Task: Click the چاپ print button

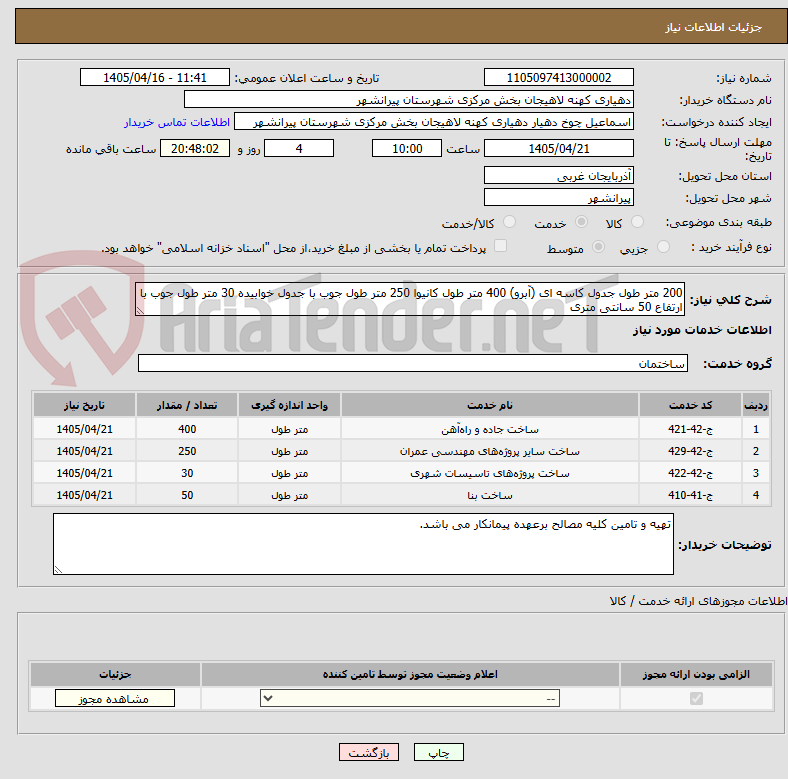Action: [x=438, y=752]
